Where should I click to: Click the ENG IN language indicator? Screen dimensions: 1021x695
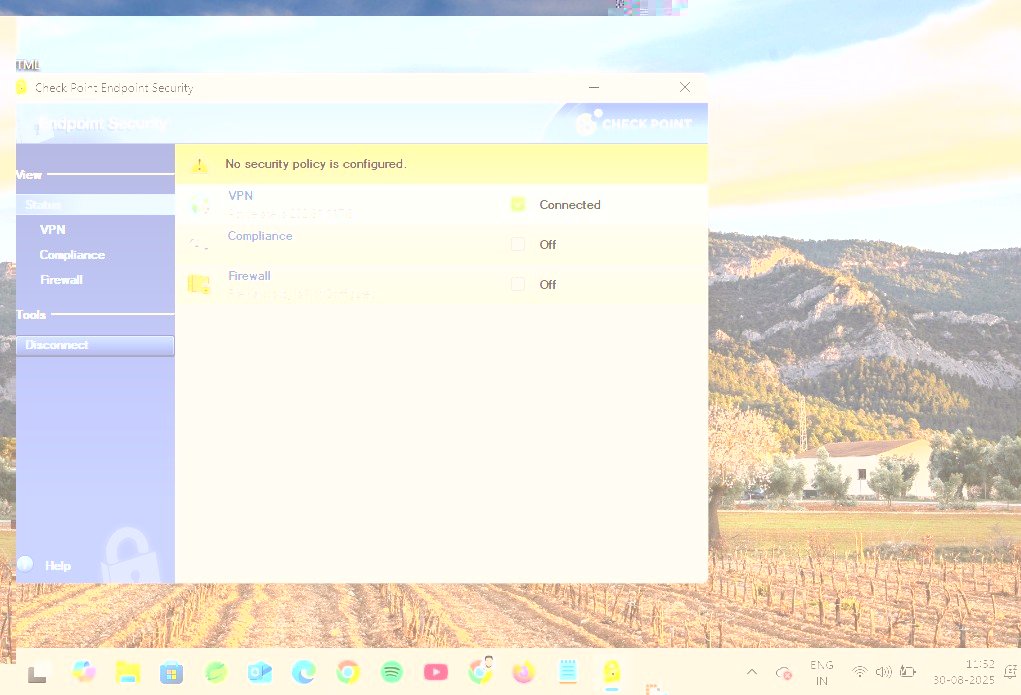pyautogui.click(x=822, y=673)
